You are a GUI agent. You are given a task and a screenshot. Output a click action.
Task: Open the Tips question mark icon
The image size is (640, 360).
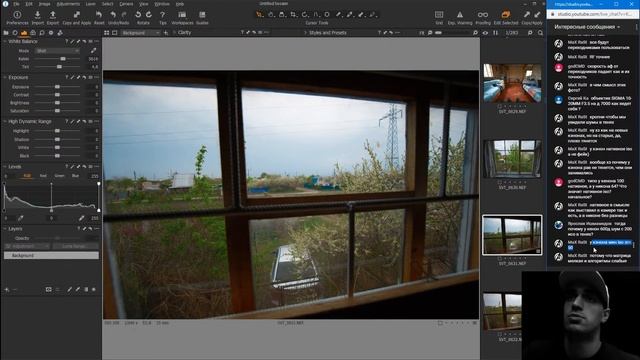pos(162,15)
